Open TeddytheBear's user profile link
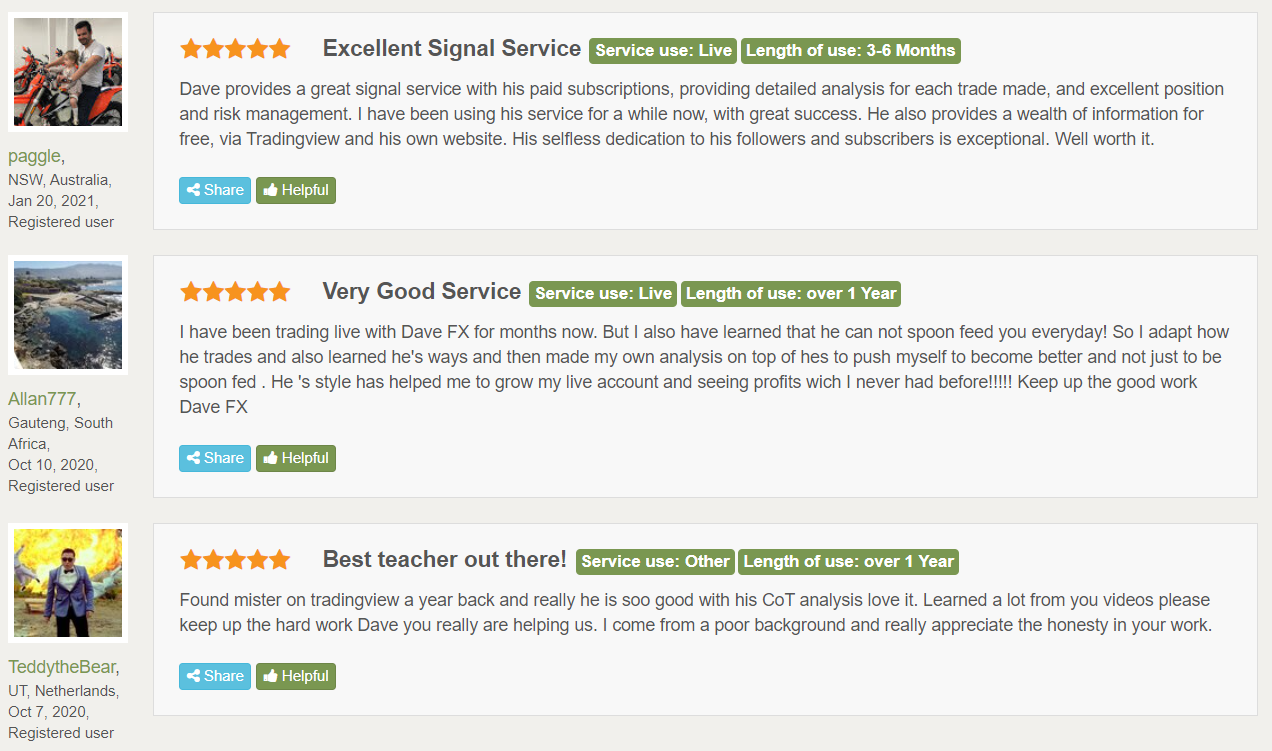The image size is (1272, 751). coord(61,667)
